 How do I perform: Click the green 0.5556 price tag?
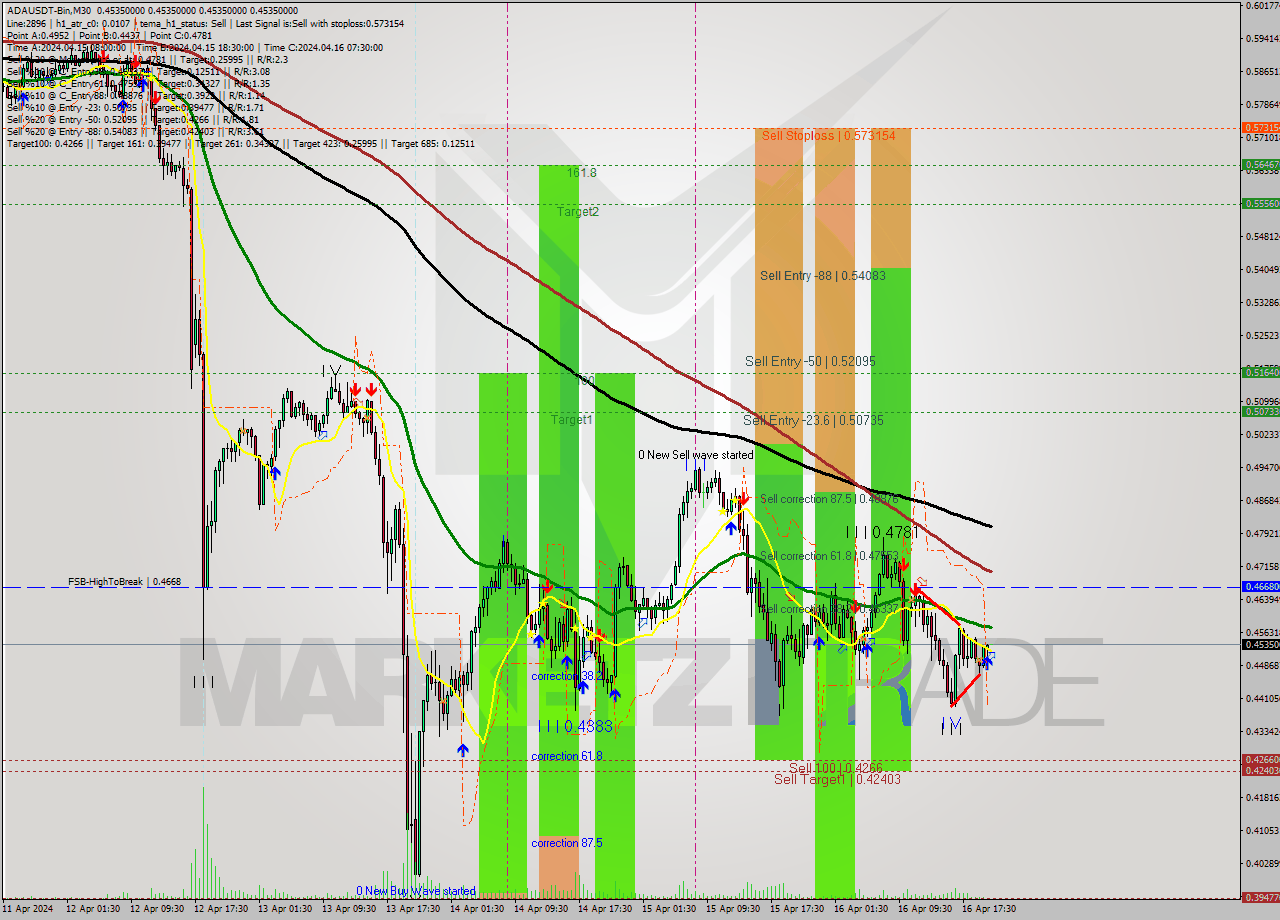pyautogui.click(x=1259, y=203)
